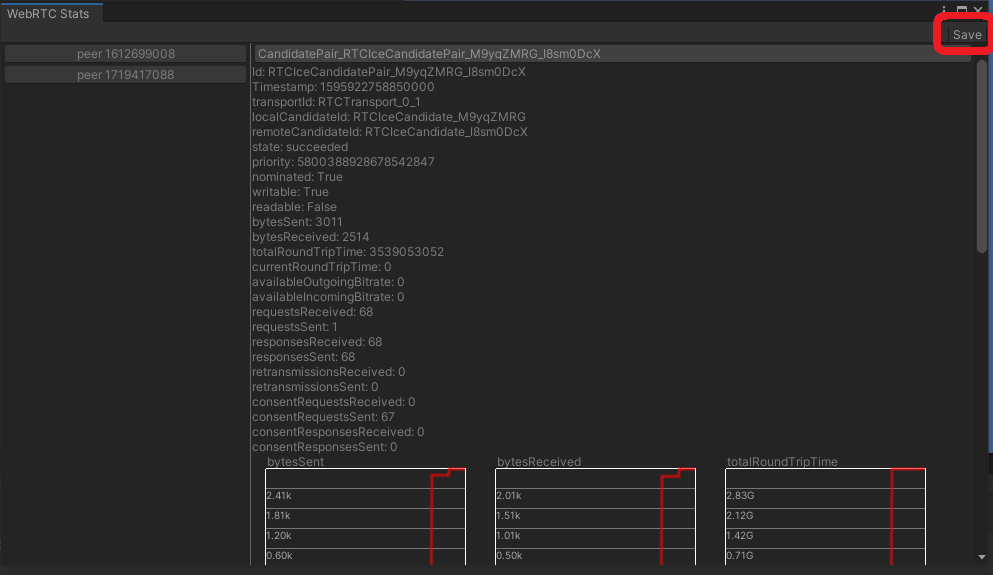Click the Save button
This screenshot has height=575, width=993.
coord(966,35)
